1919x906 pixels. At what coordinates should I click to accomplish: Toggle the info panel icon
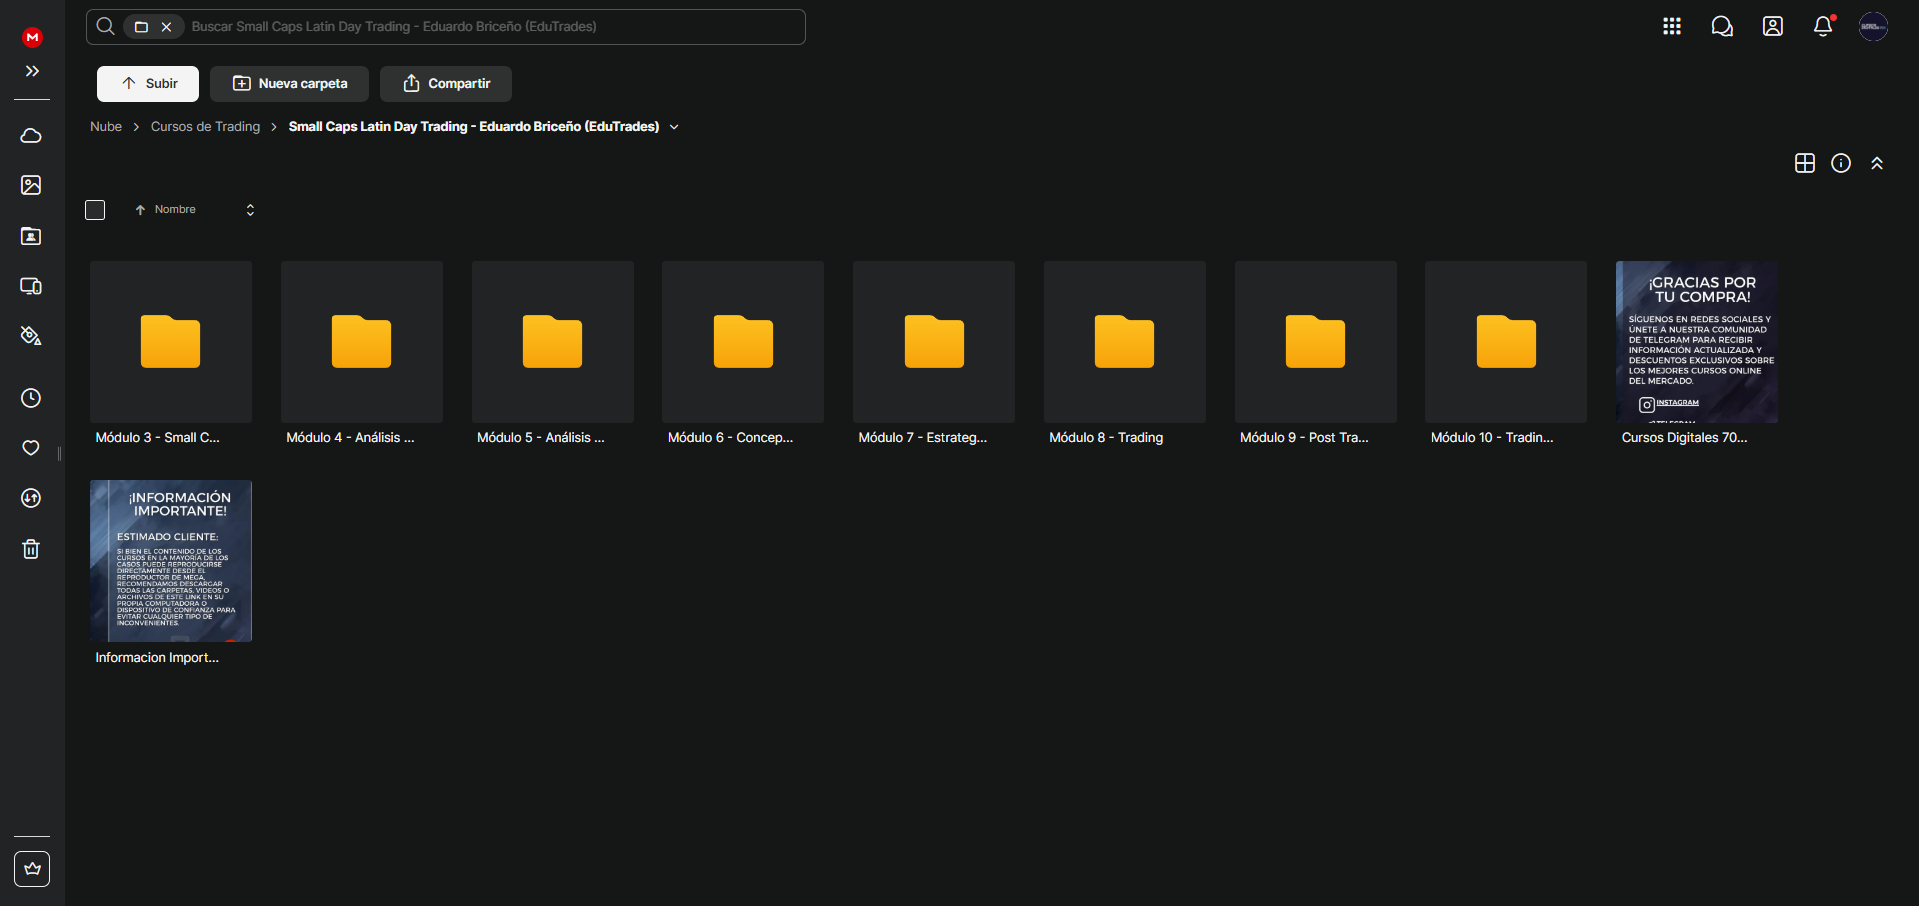point(1840,163)
